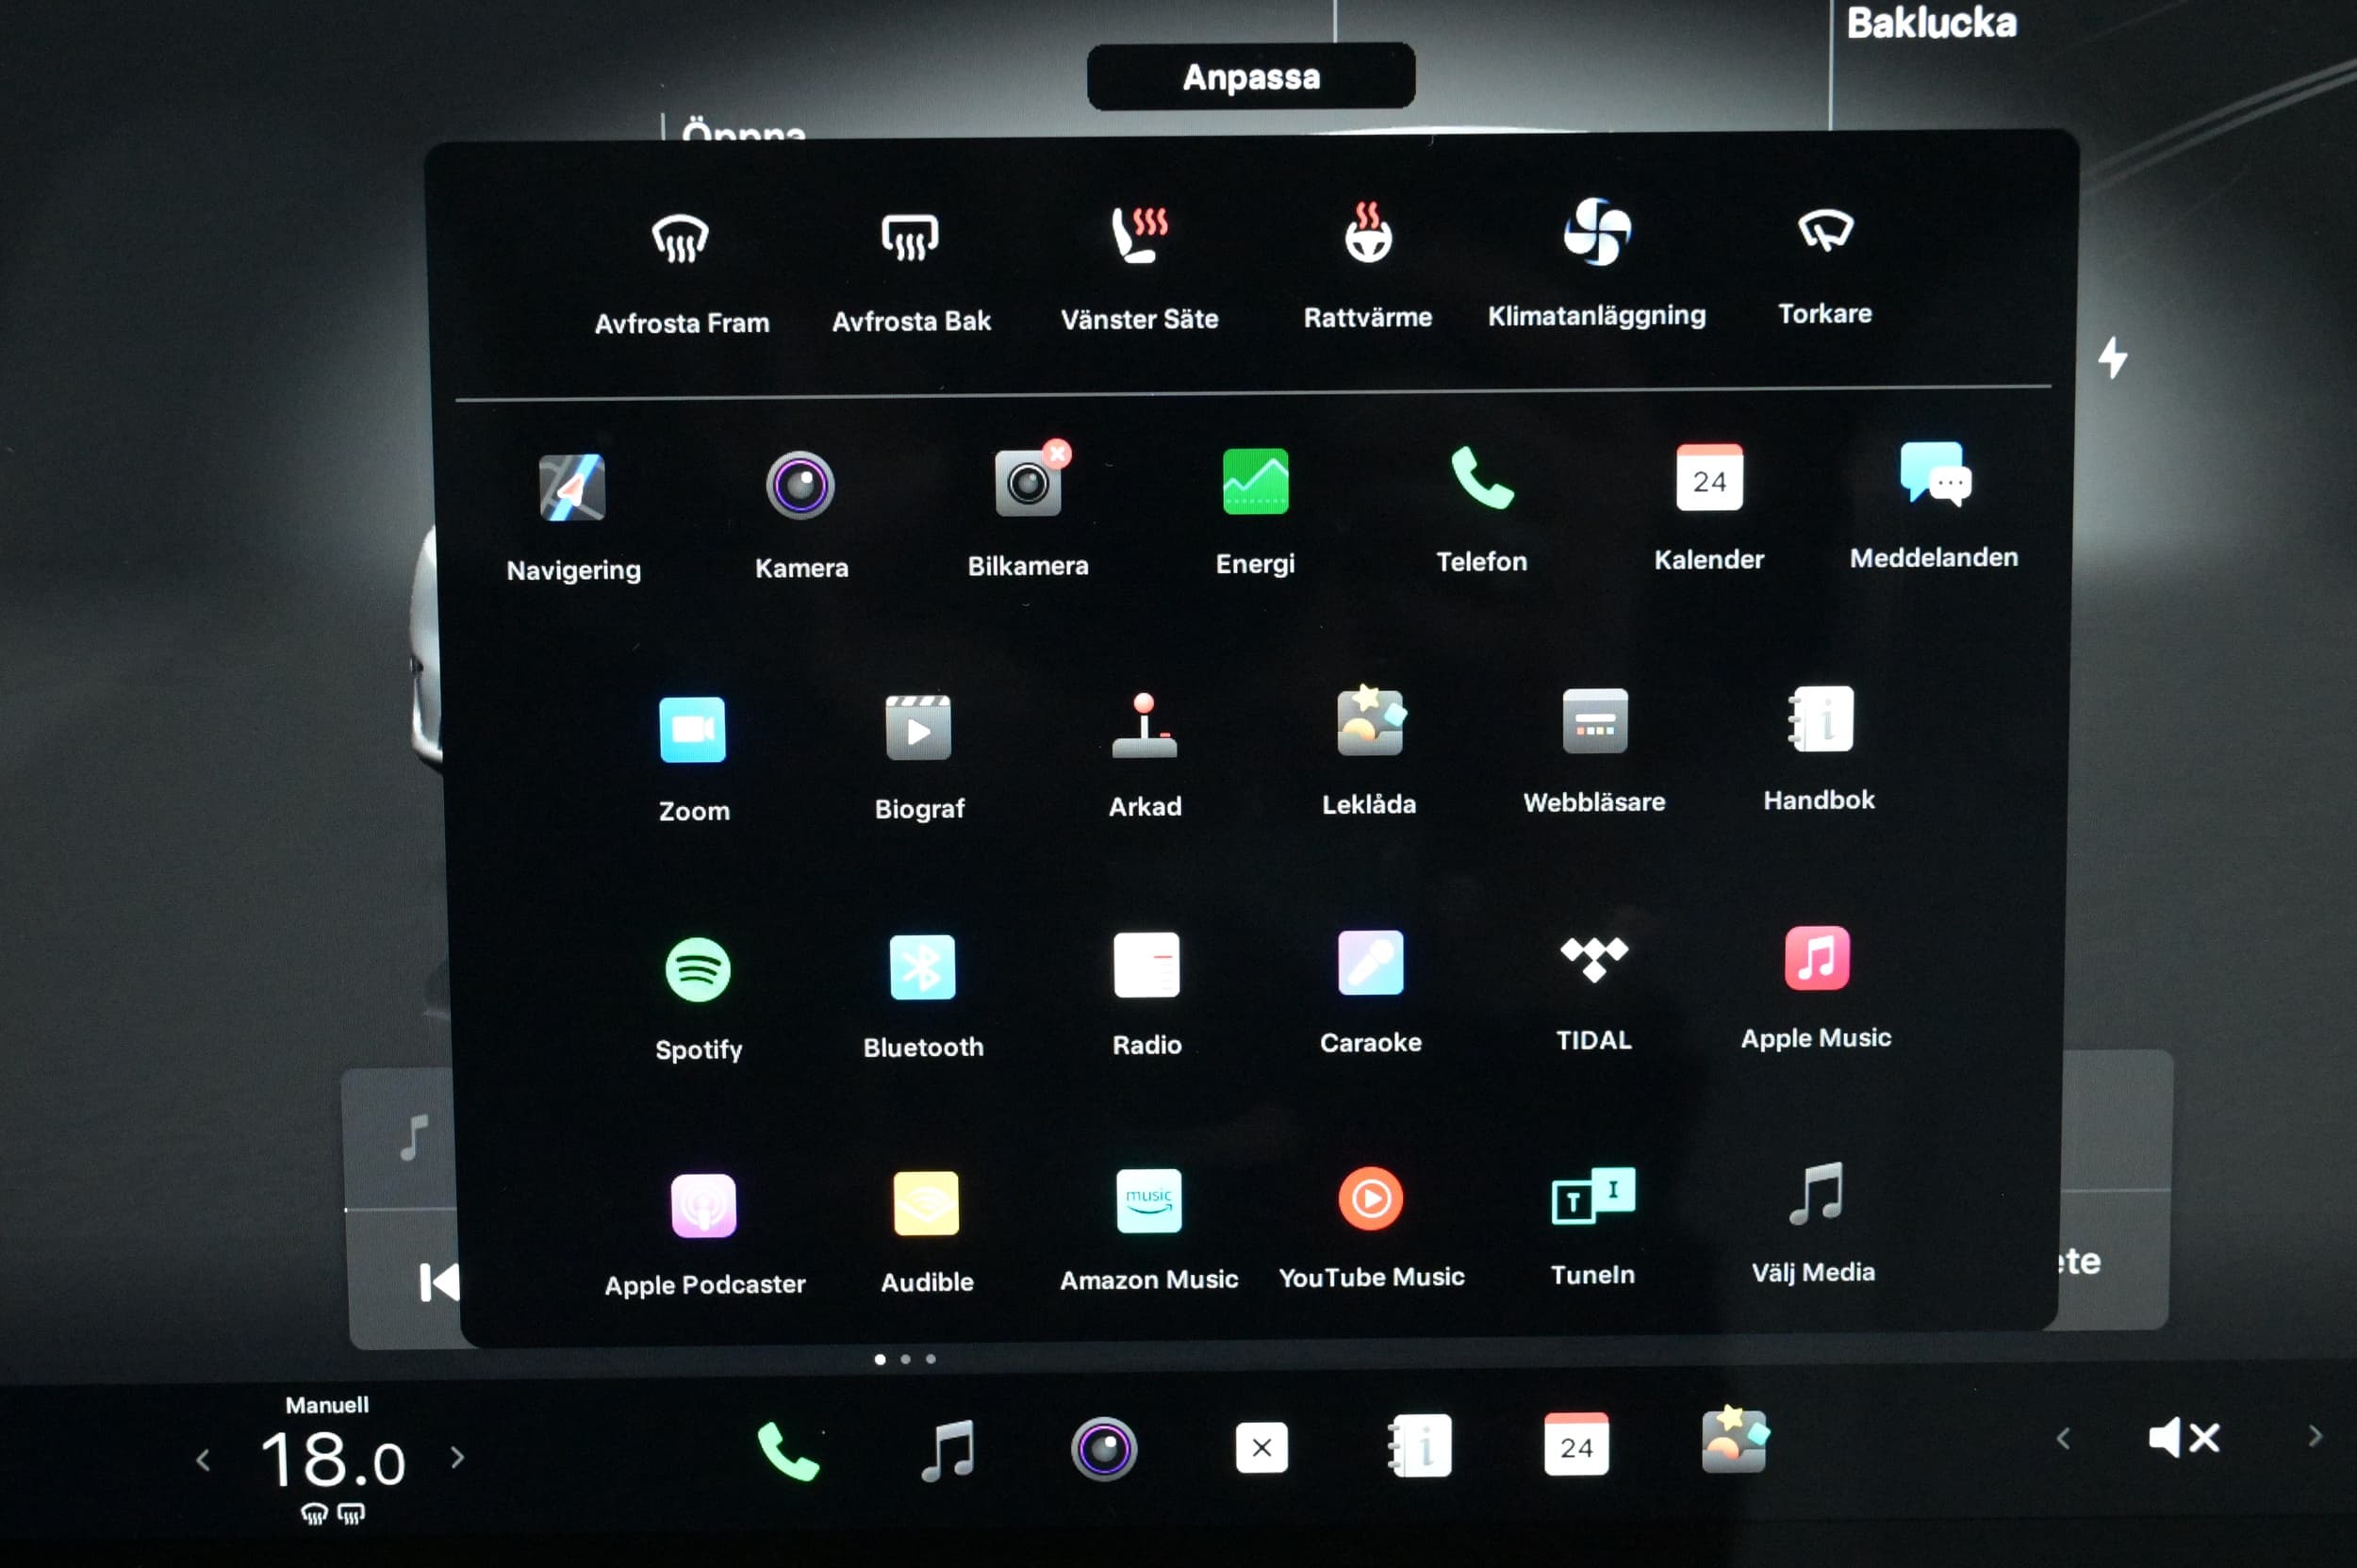Viewport: 2357px width, 1568px height.
Task: Open Leklåda toybox from the dock
Action: click(1735, 1440)
